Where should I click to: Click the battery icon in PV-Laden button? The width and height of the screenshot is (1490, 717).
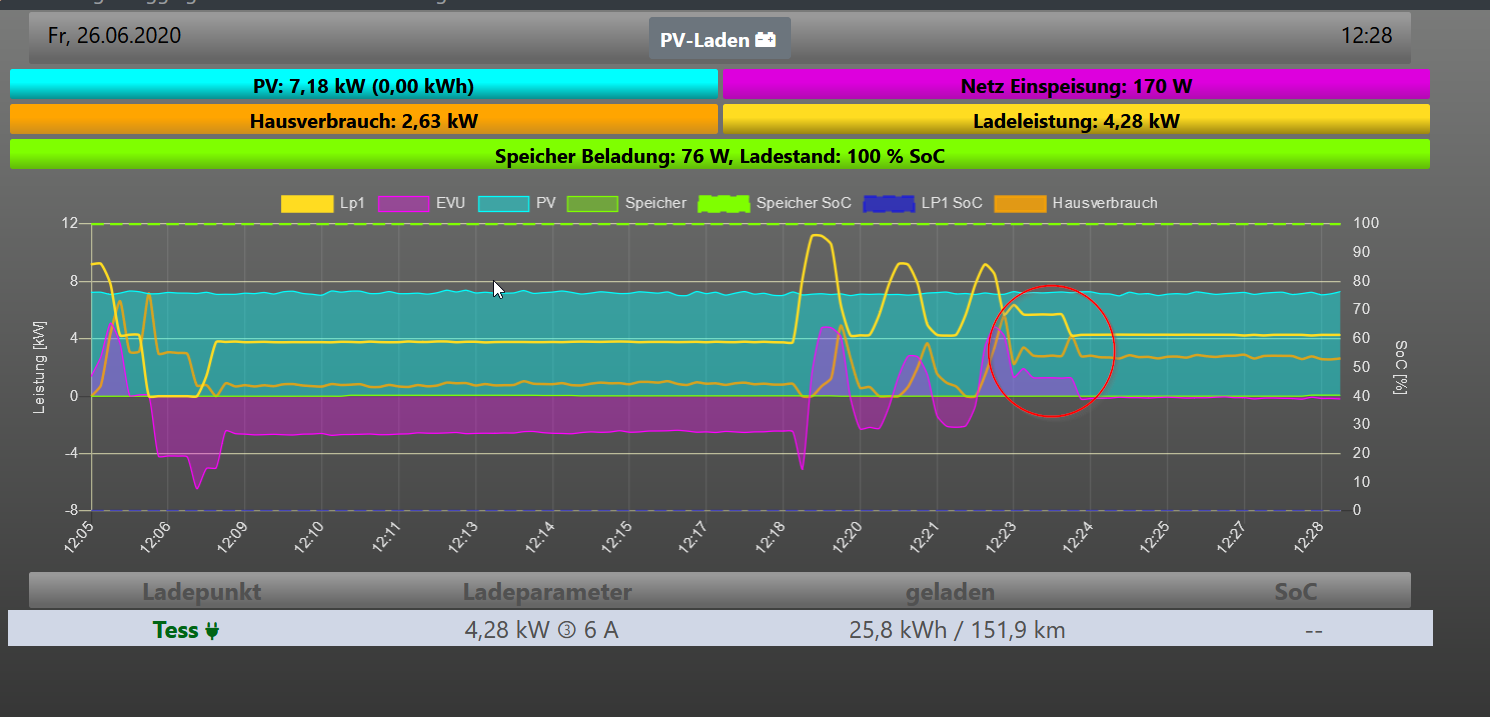(765, 41)
